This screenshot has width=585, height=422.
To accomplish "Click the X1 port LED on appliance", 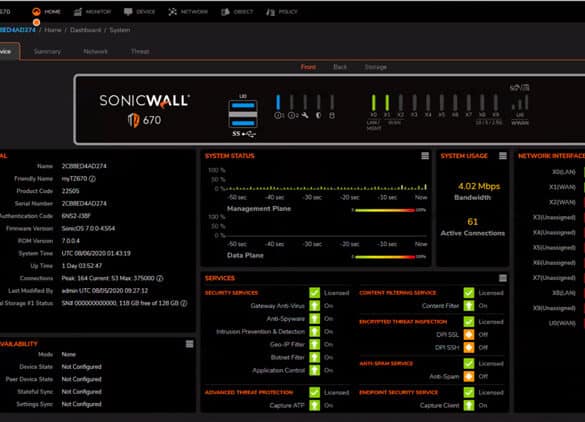I will click(387, 102).
